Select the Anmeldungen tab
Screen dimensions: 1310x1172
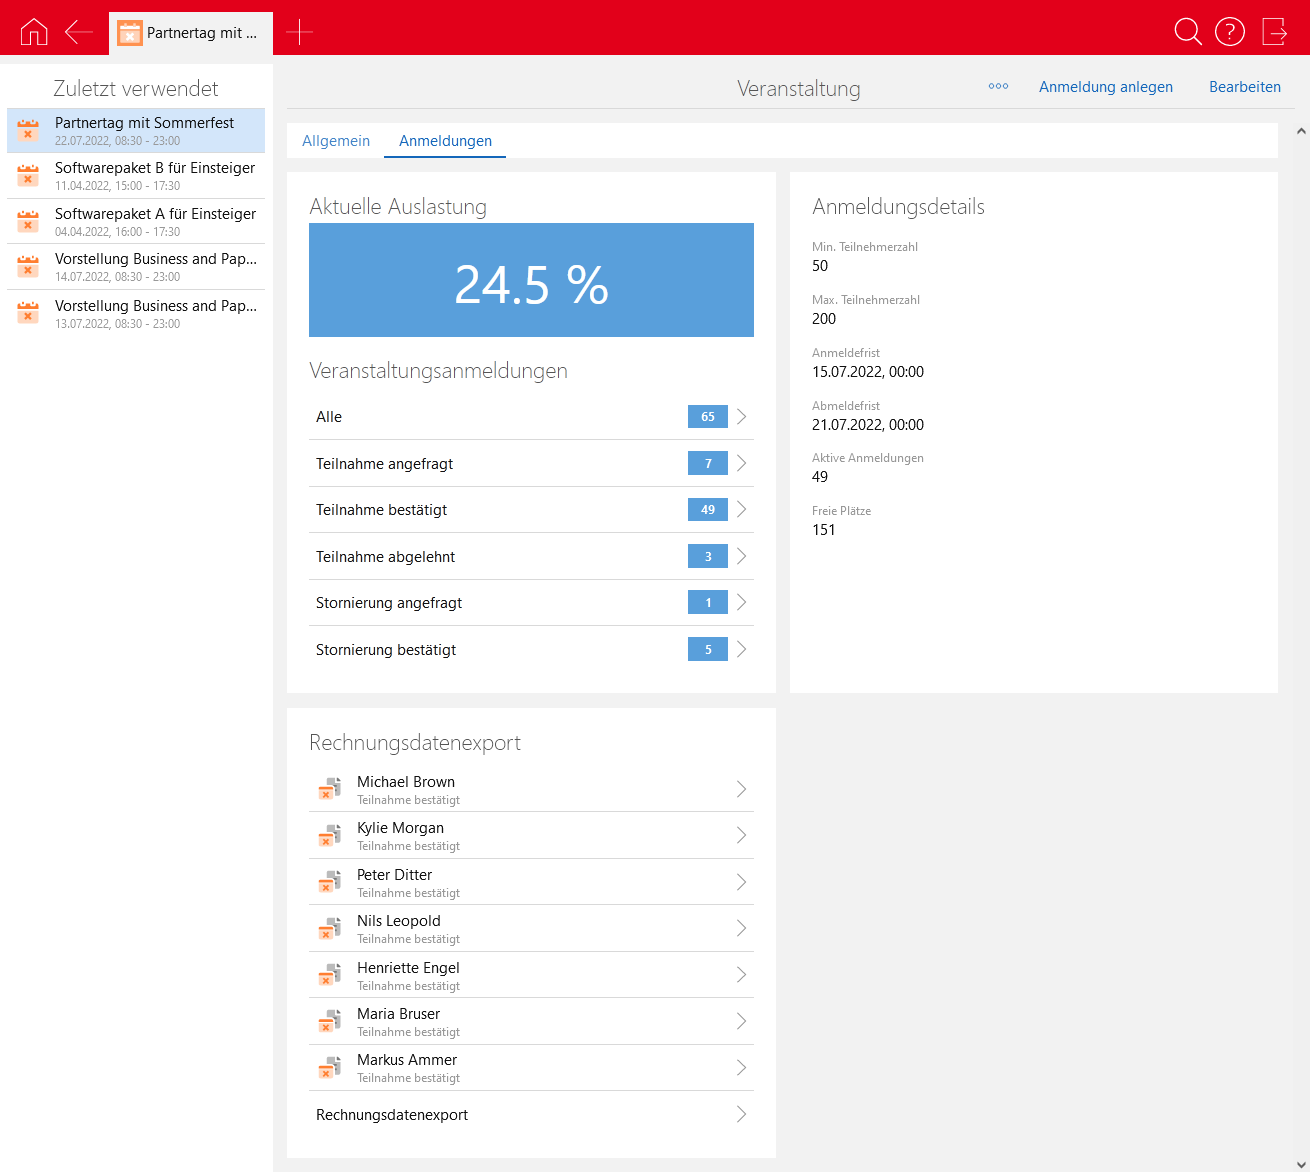[x=445, y=141]
